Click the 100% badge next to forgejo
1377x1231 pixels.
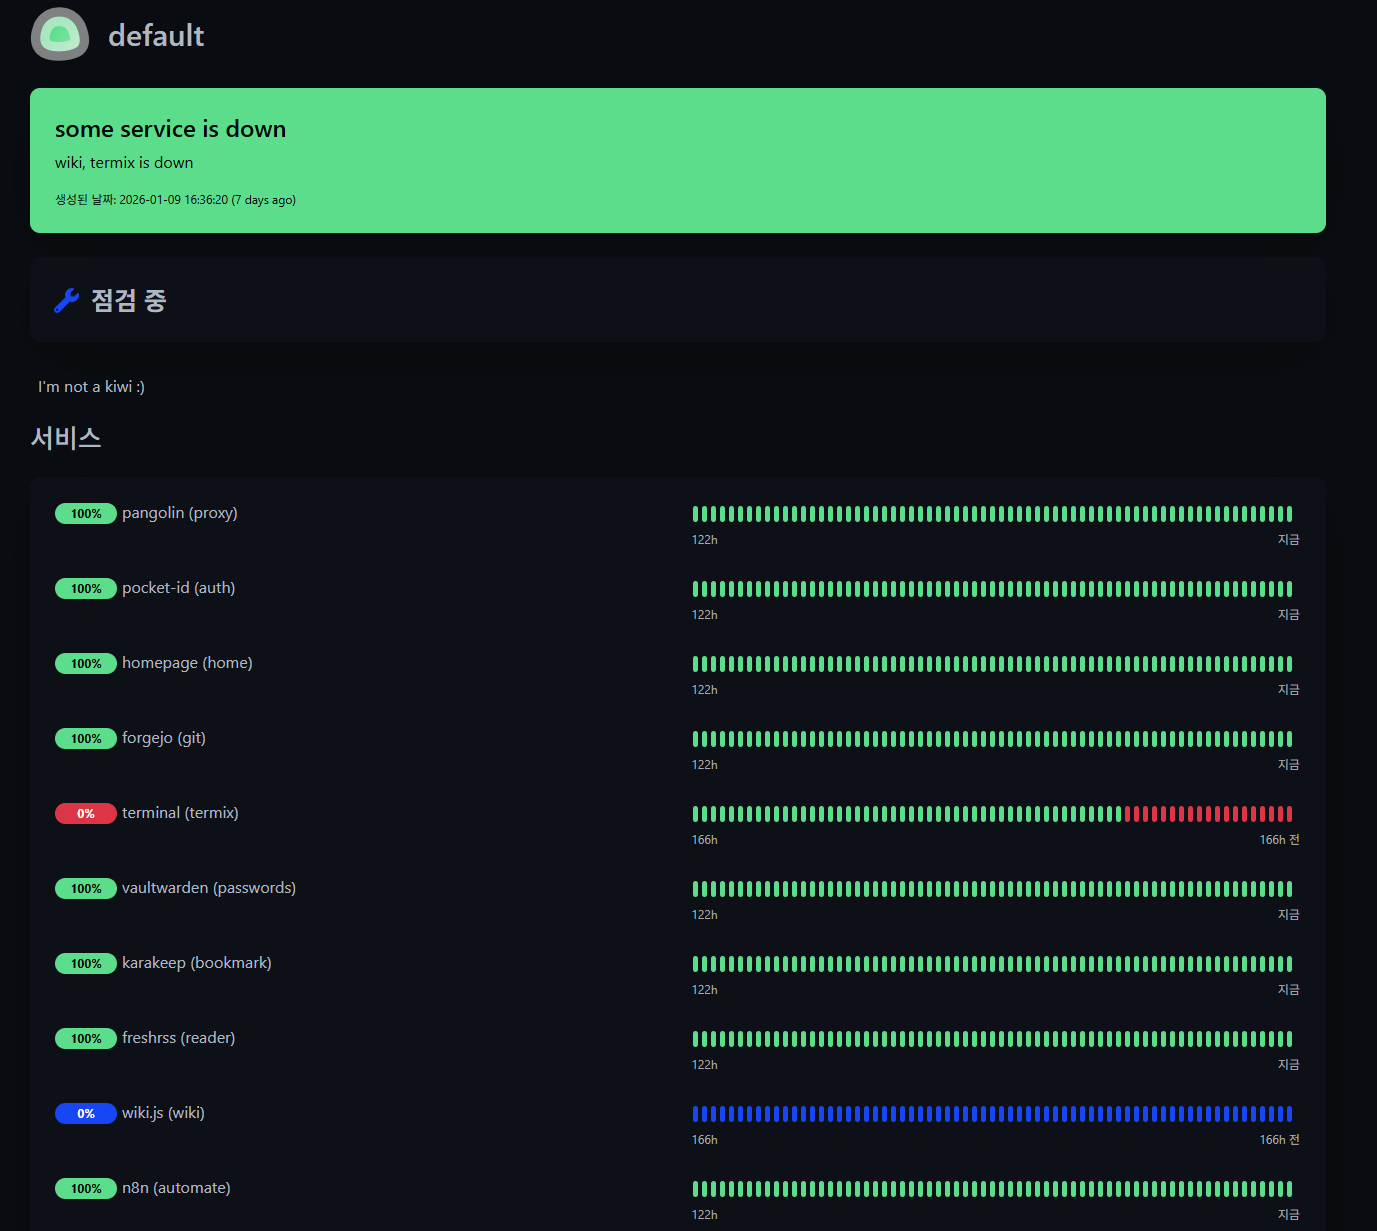(x=85, y=739)
